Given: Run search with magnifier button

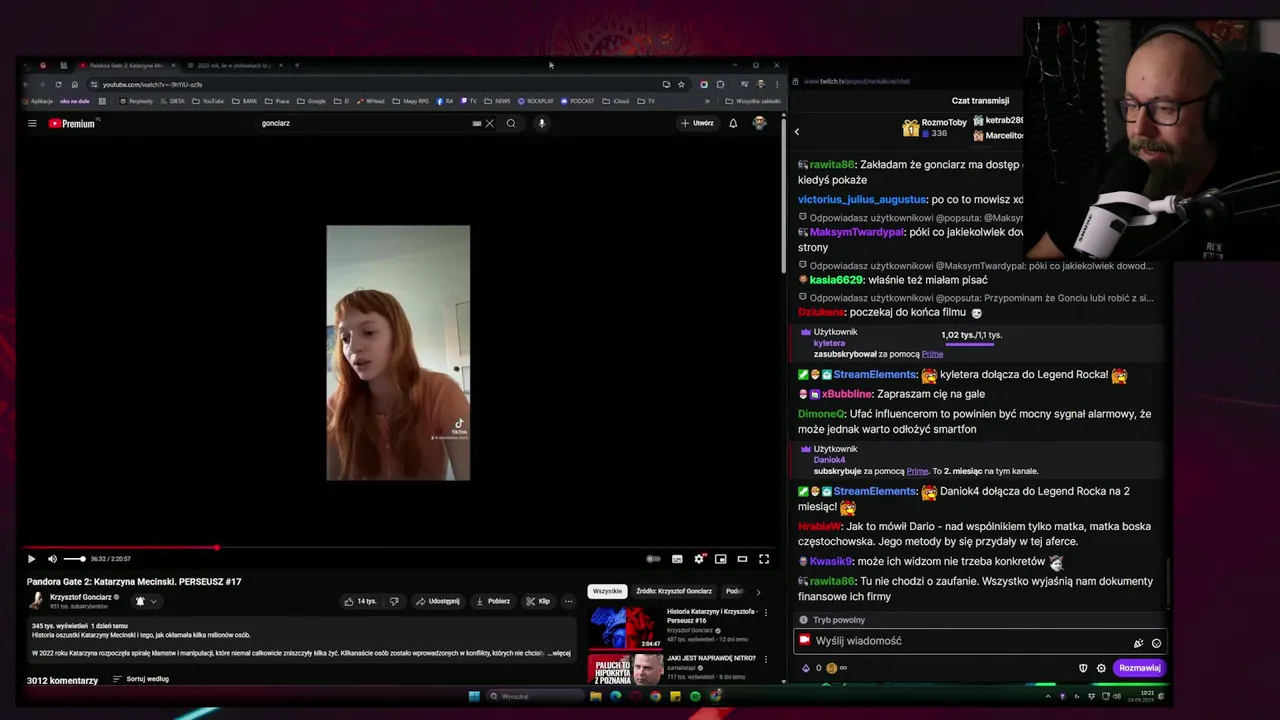Looking at the screenshot, I should pyautogui.click(x=511, y=123).
